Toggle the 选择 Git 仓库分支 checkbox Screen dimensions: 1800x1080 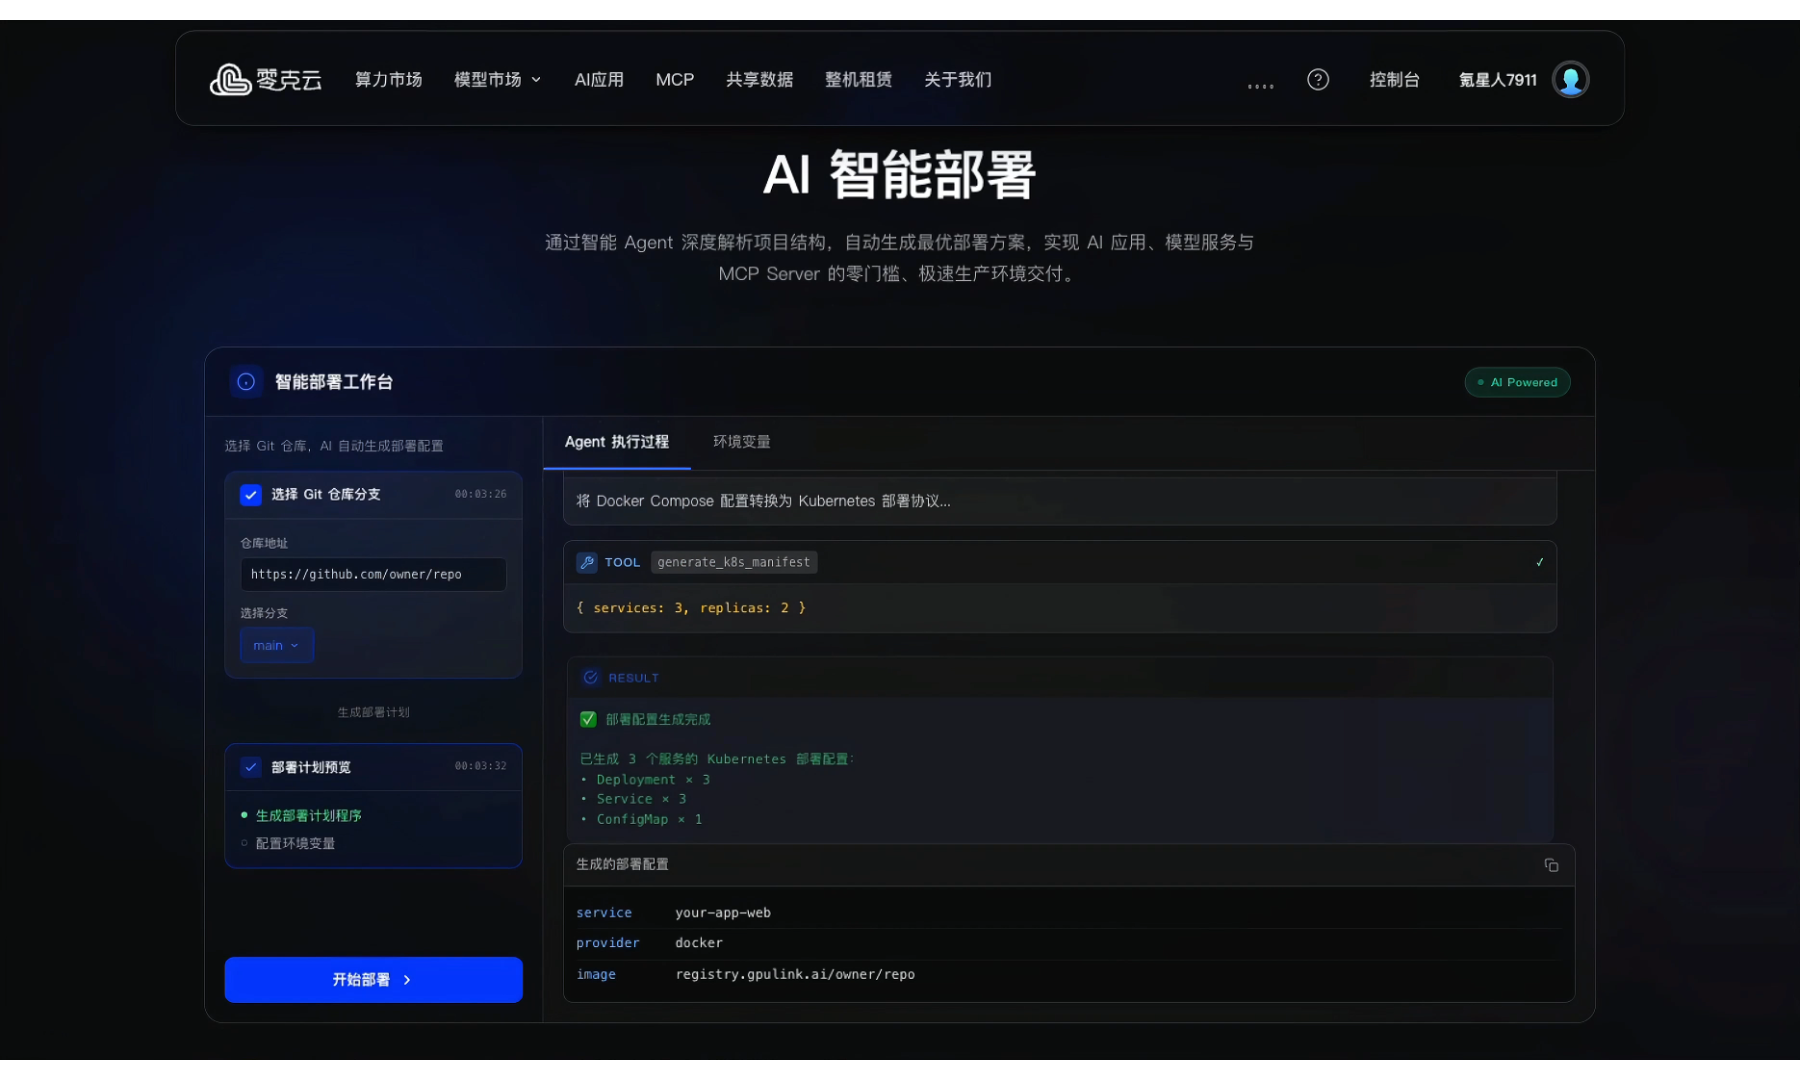(251, 495)
